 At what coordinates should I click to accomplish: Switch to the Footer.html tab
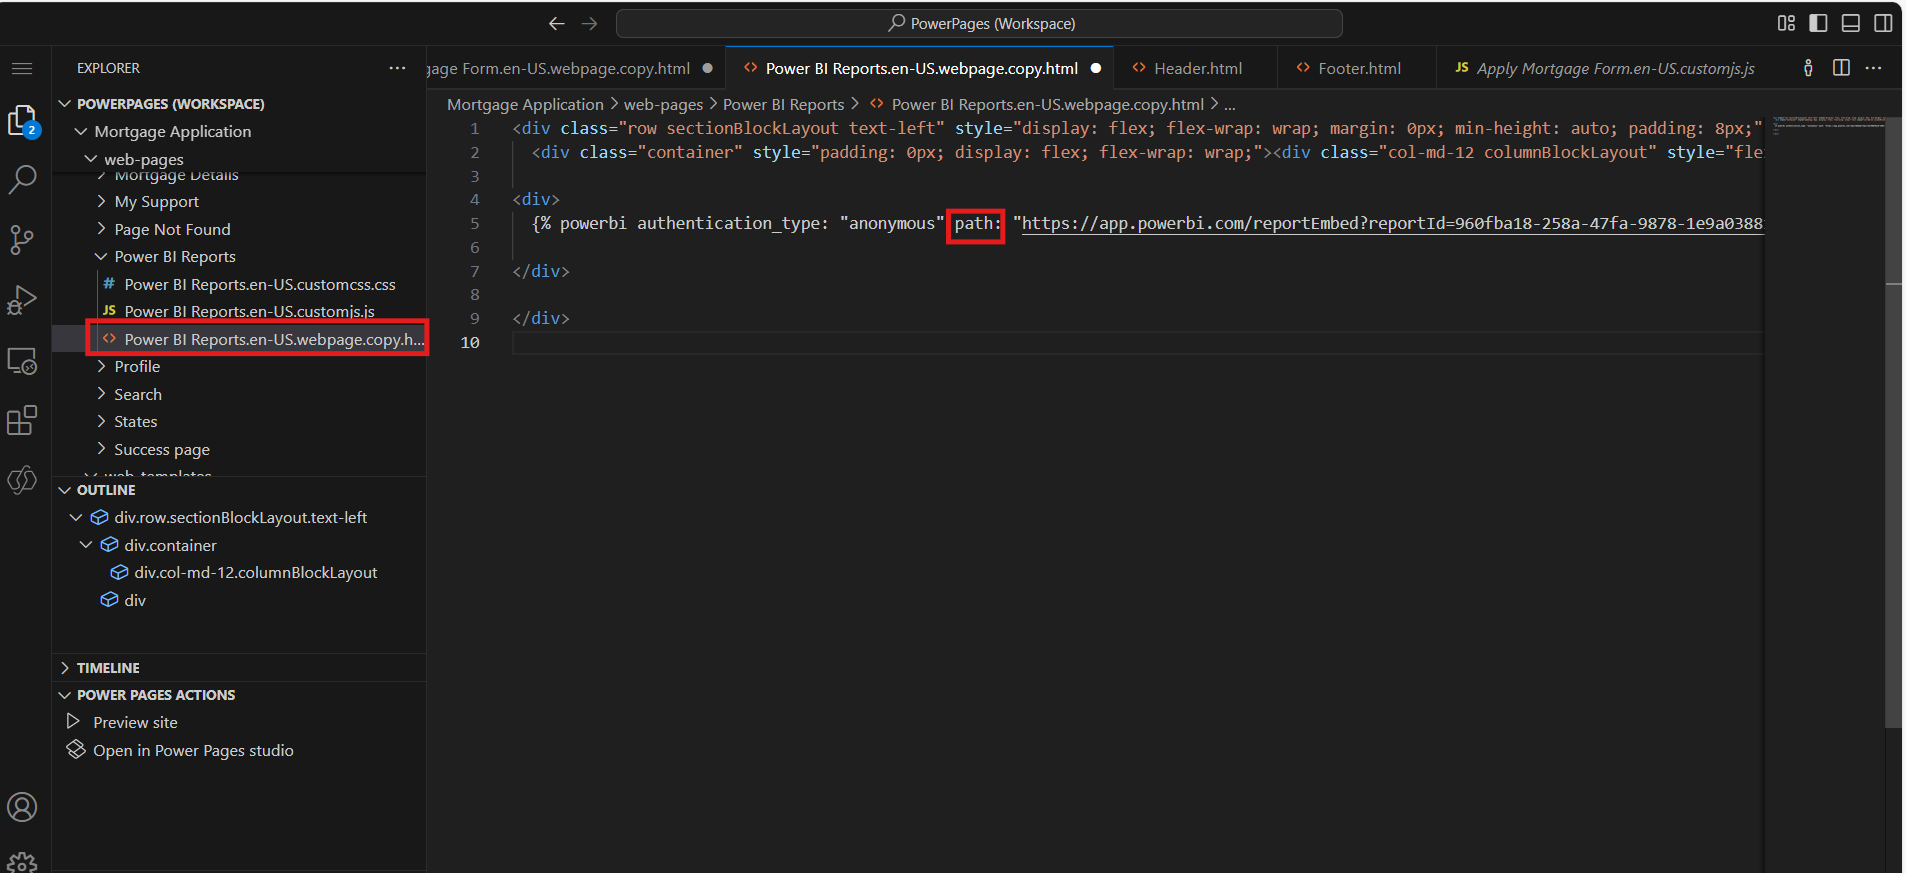click(x=1359, y=68)
